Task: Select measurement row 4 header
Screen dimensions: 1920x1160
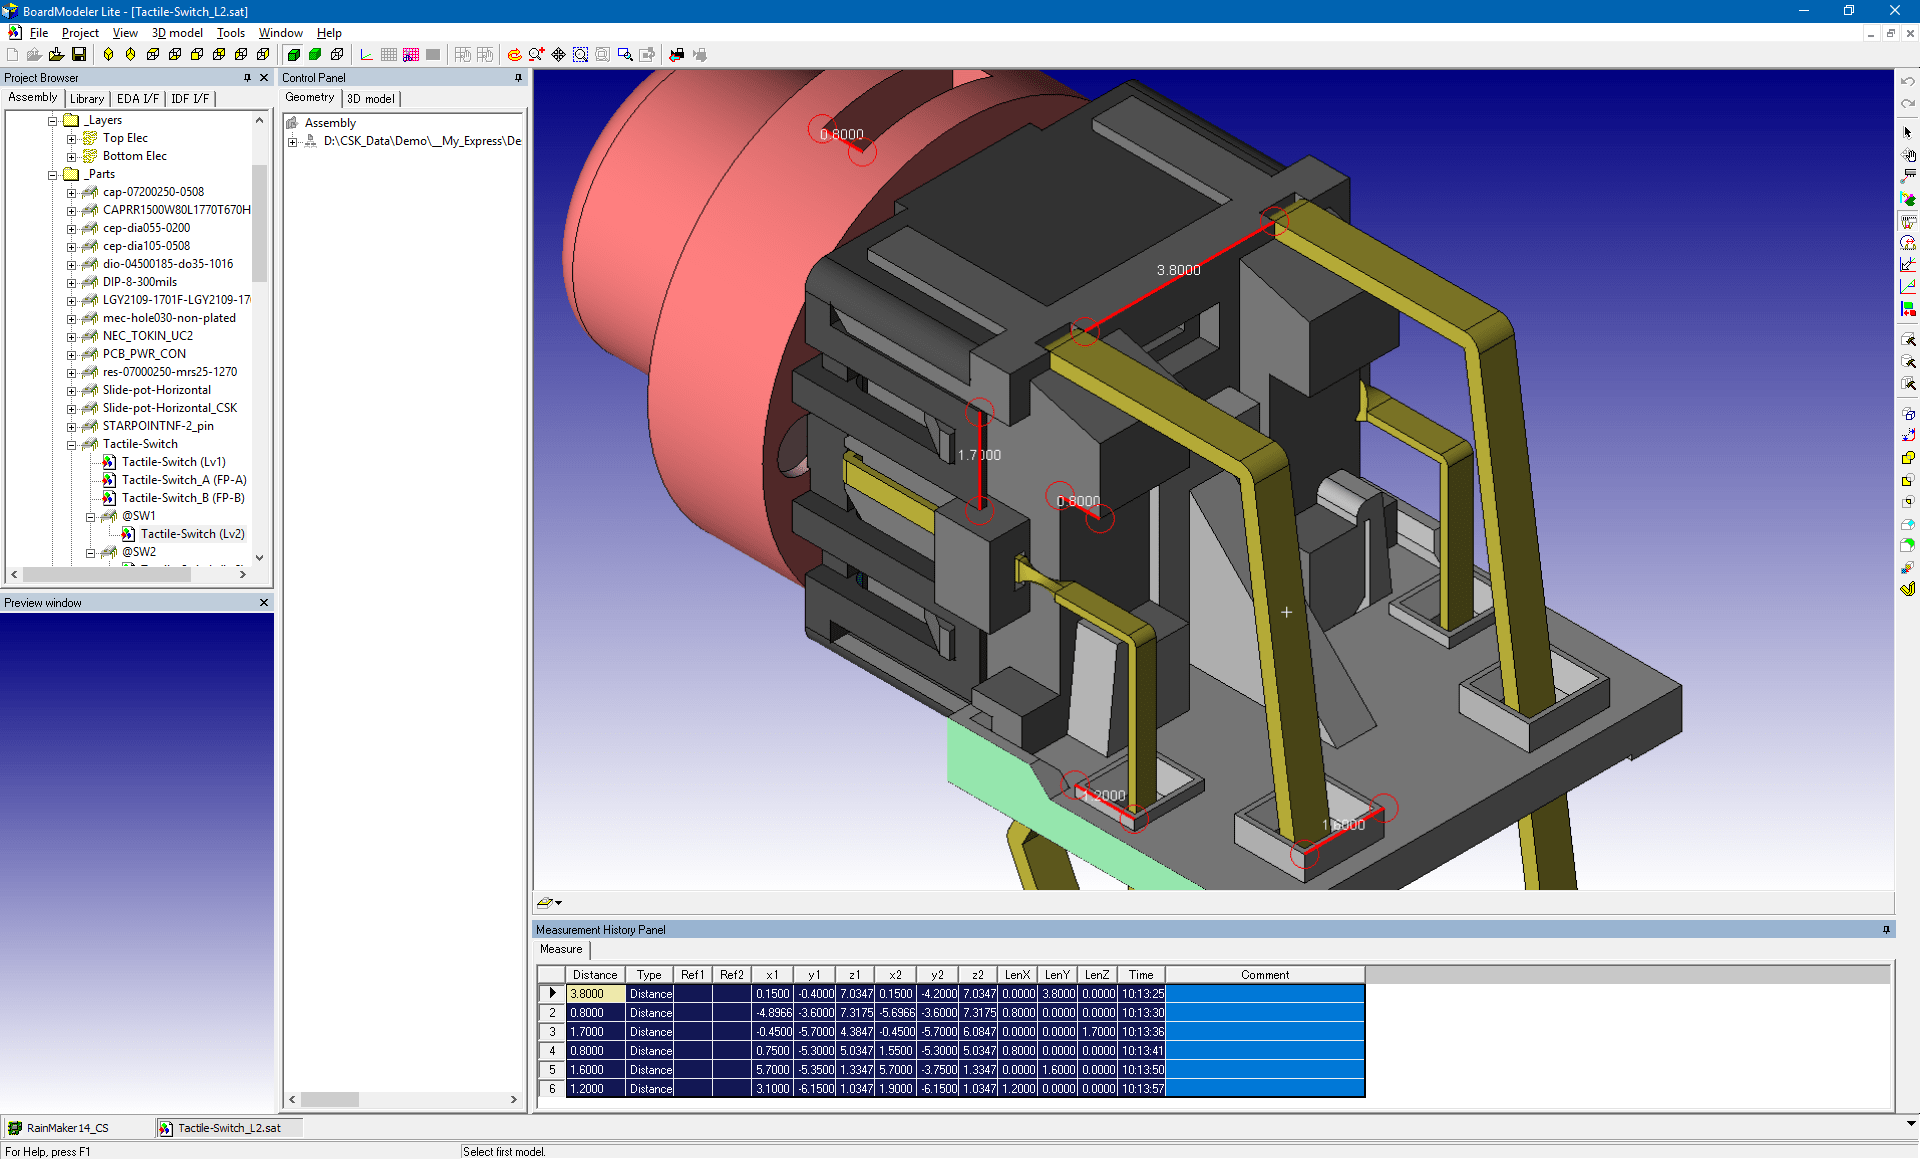Action: [x=551, y=1051]
